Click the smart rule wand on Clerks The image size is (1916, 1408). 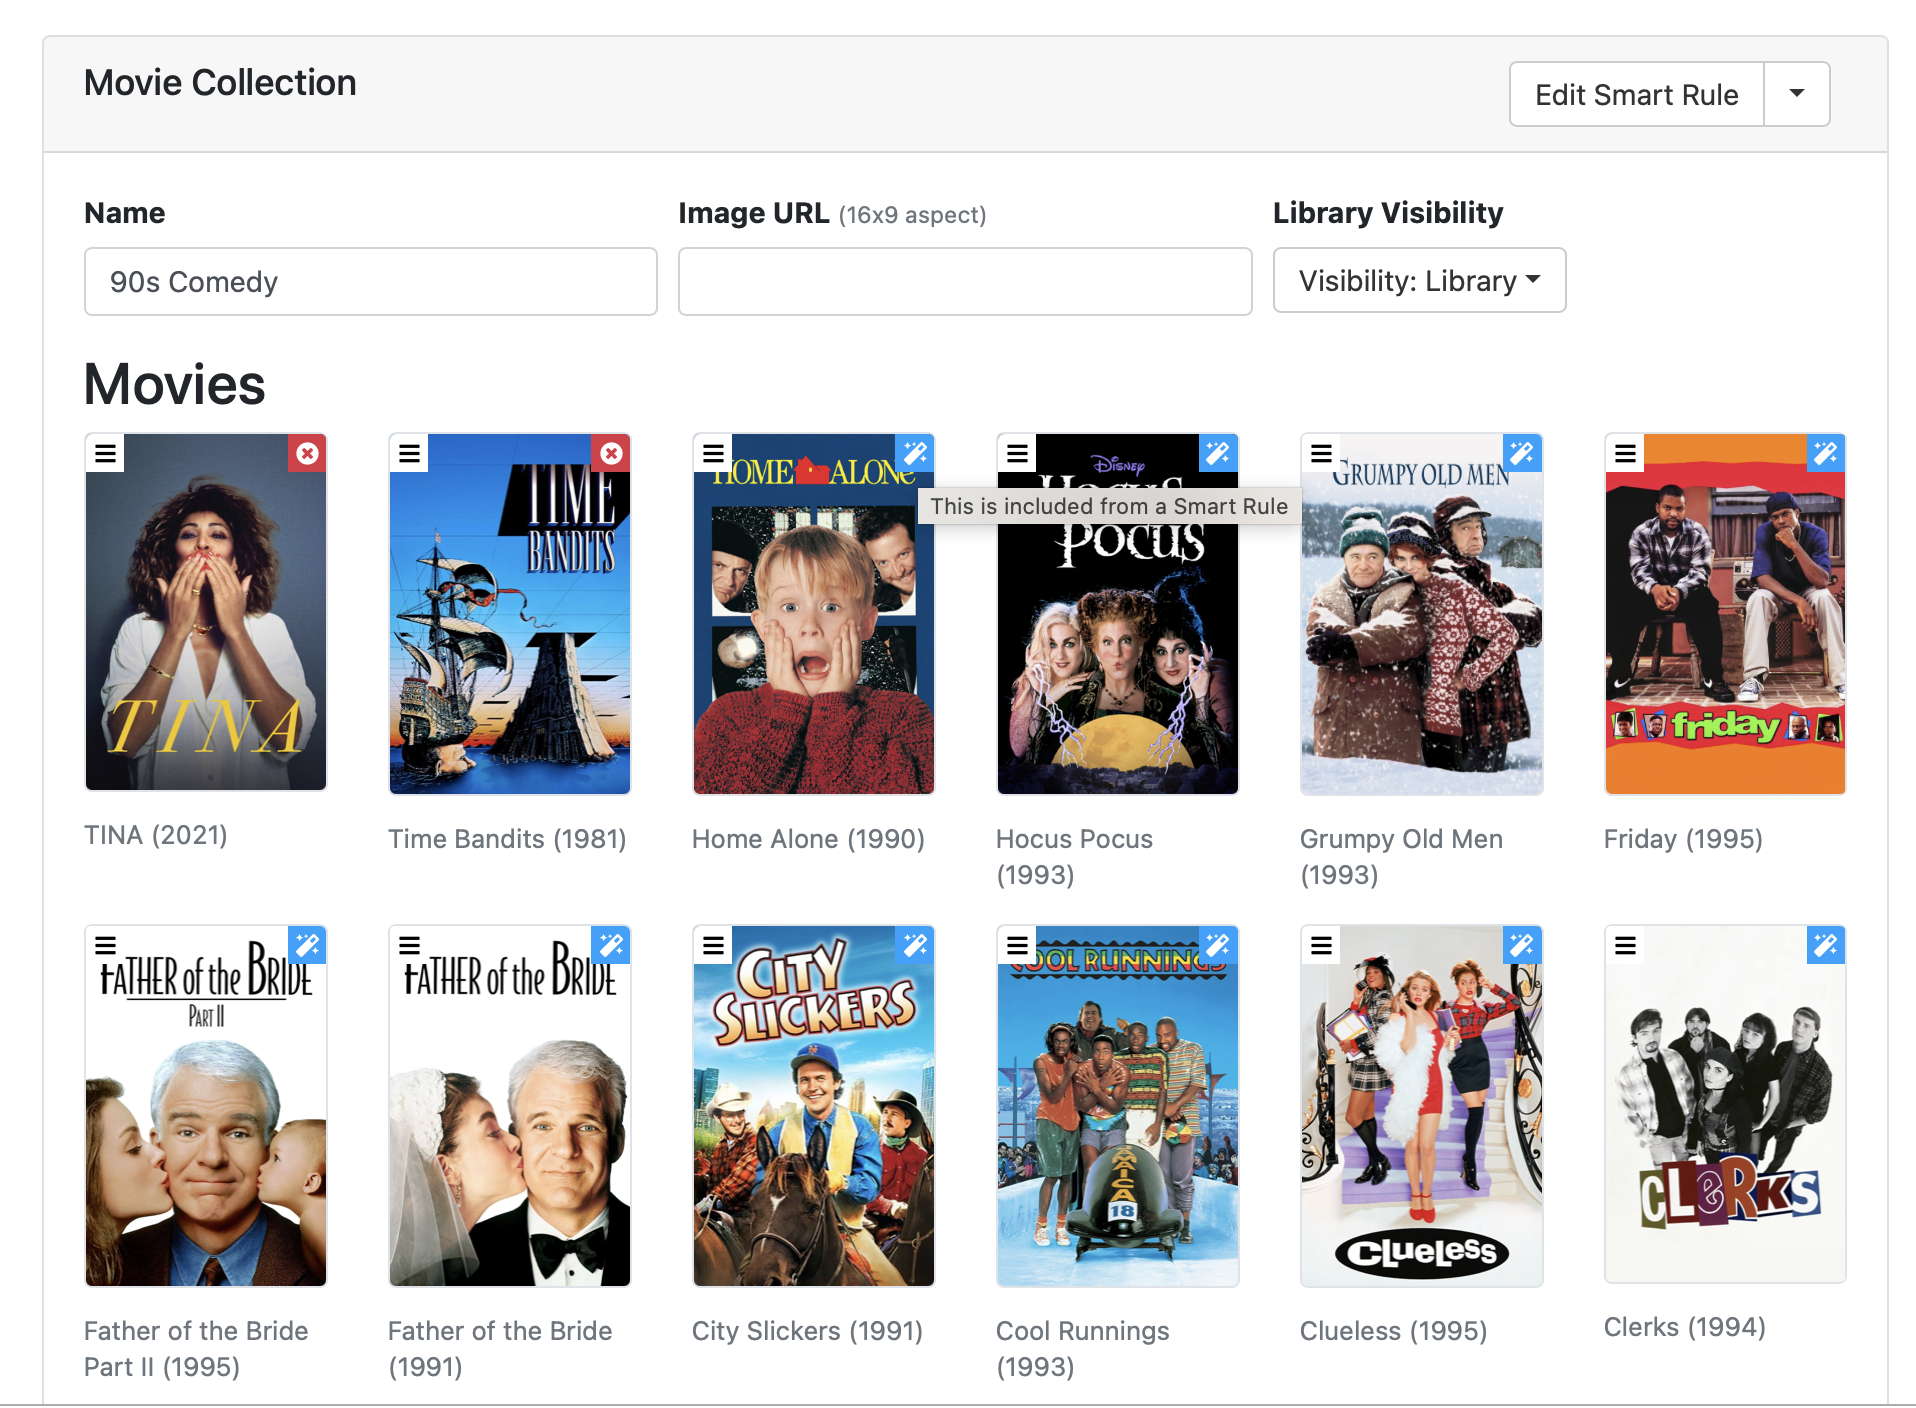pyautogui.click(x=1827, y=945)
